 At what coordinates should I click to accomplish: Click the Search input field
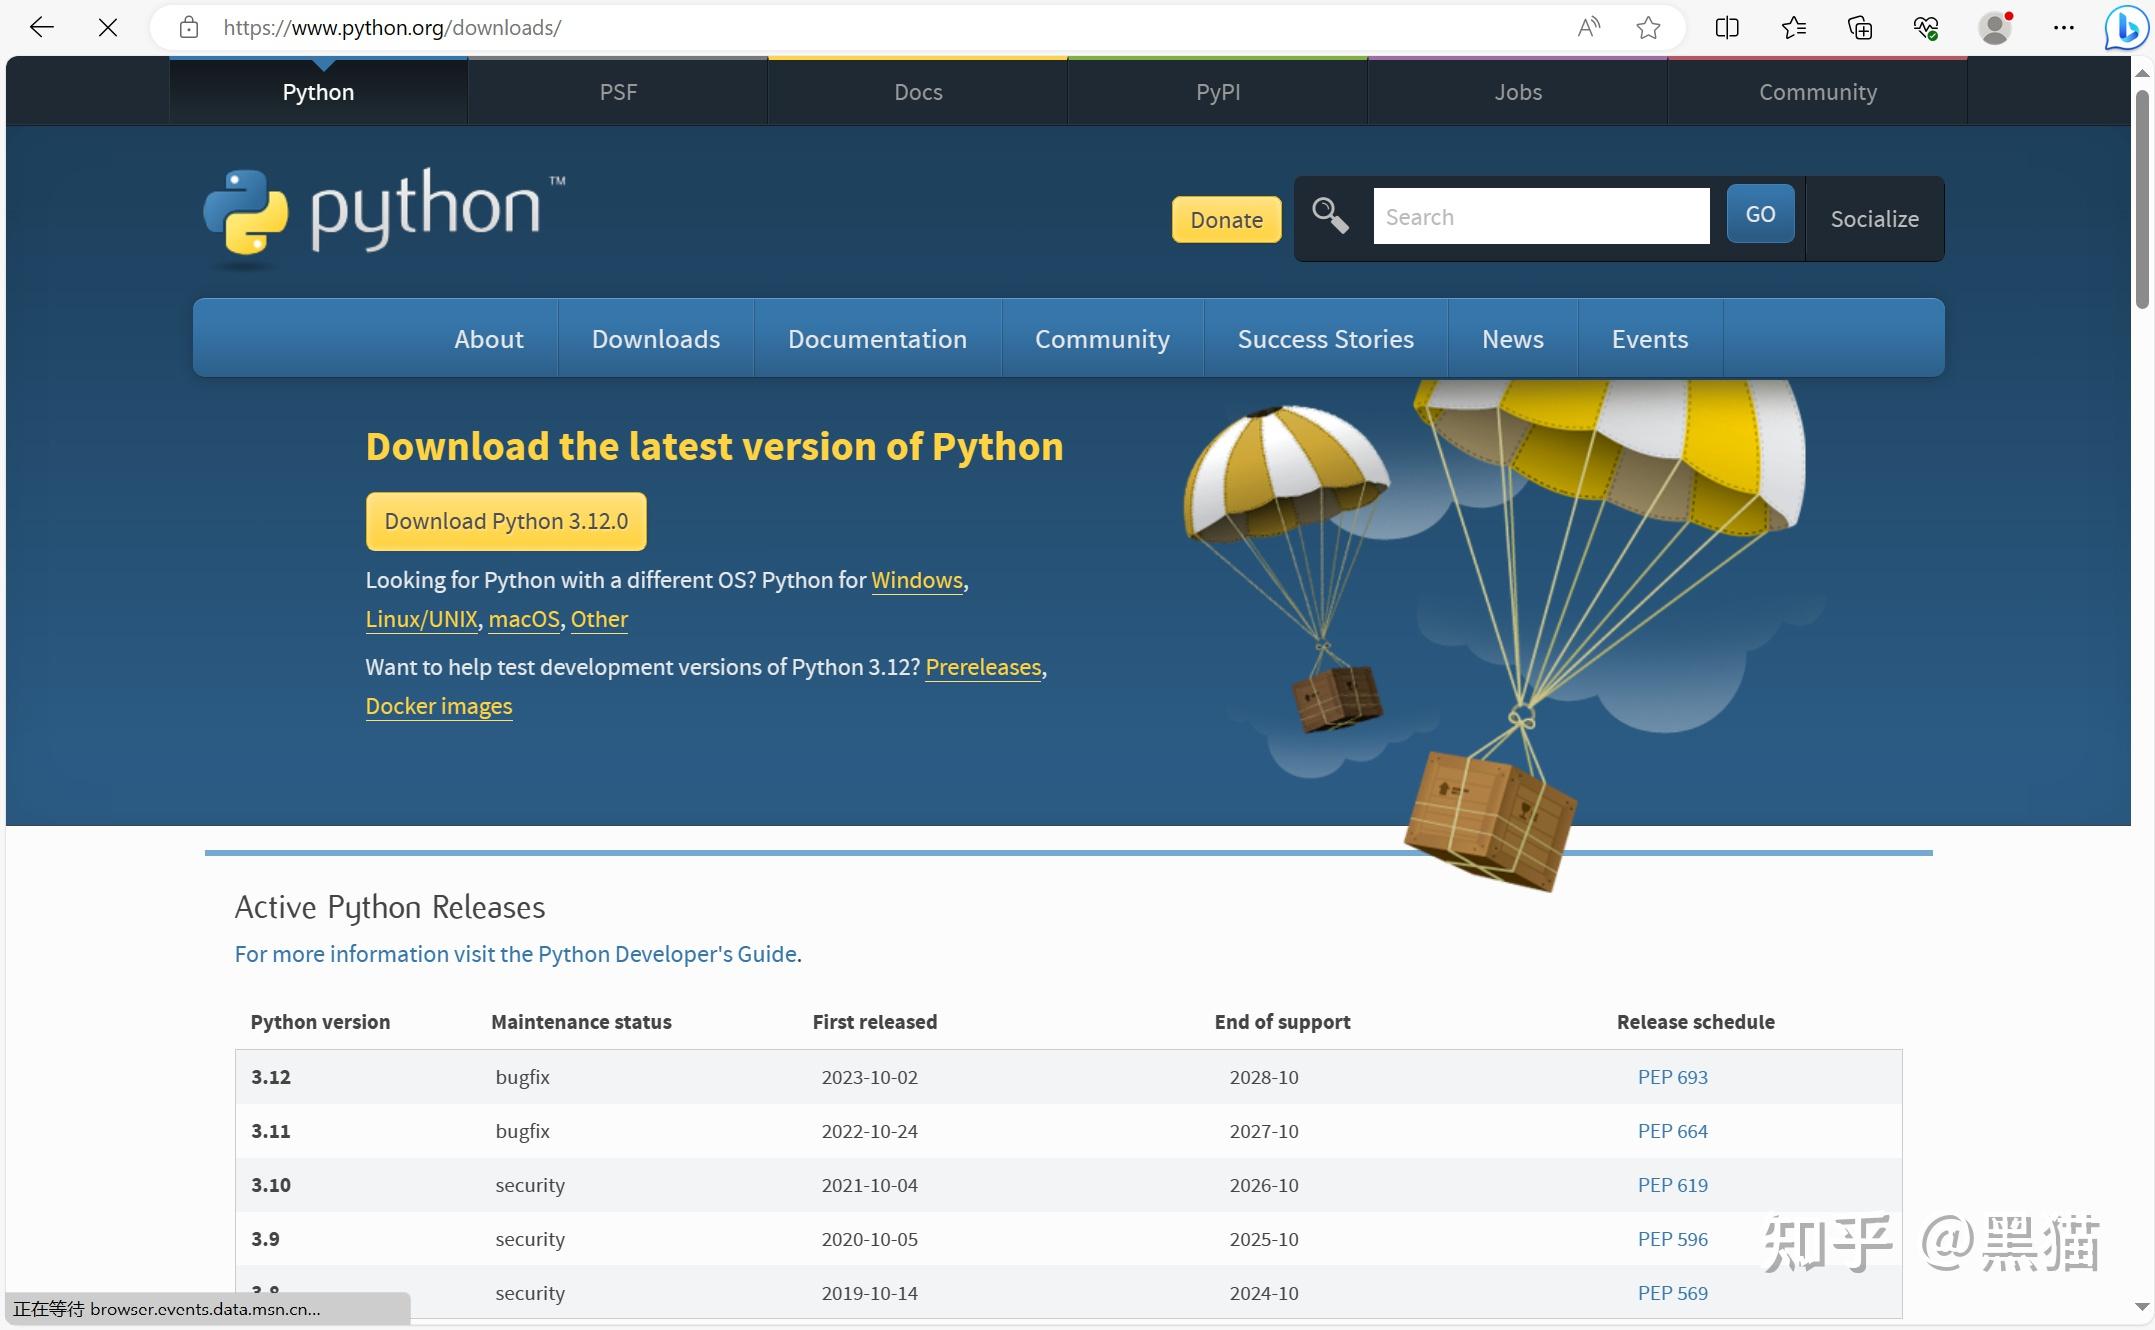[x=1540, y=216]
